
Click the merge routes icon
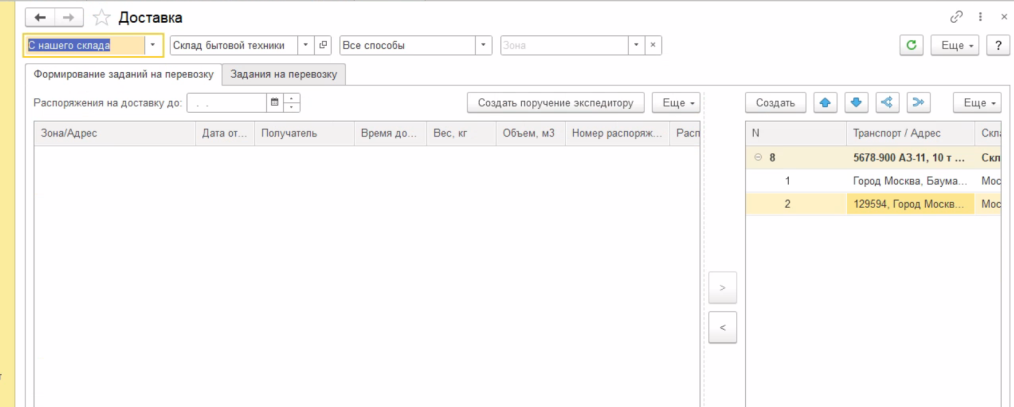pyautogui.click(x=917, y=102)
